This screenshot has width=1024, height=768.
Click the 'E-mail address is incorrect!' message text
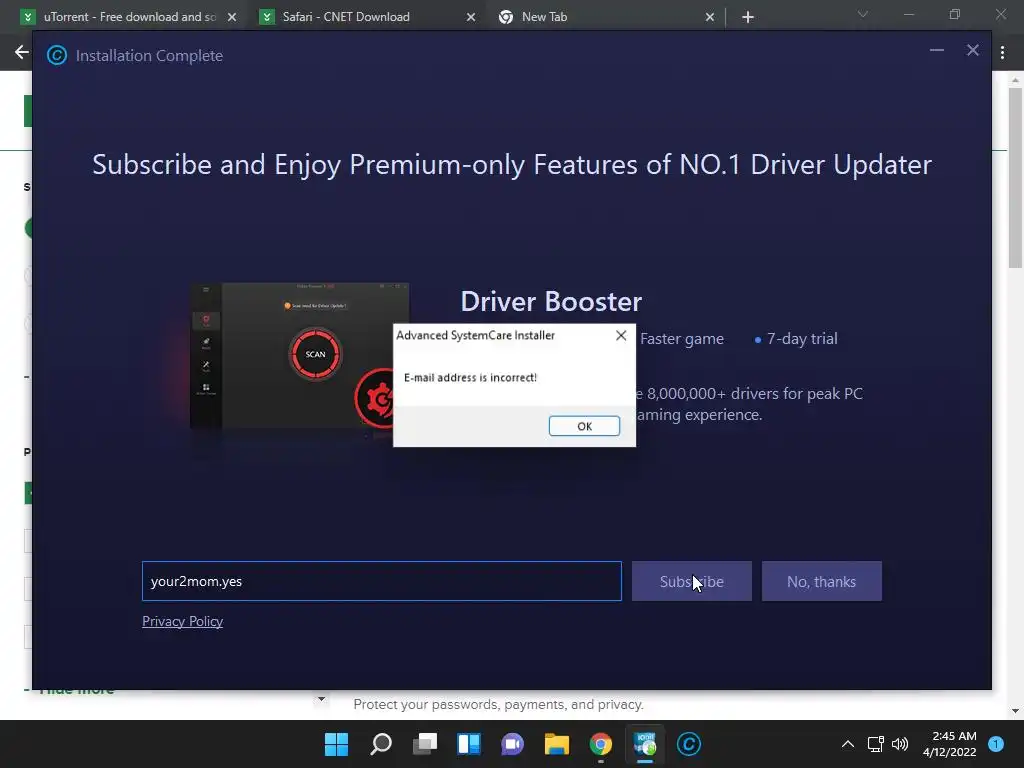tap(470, 377)
